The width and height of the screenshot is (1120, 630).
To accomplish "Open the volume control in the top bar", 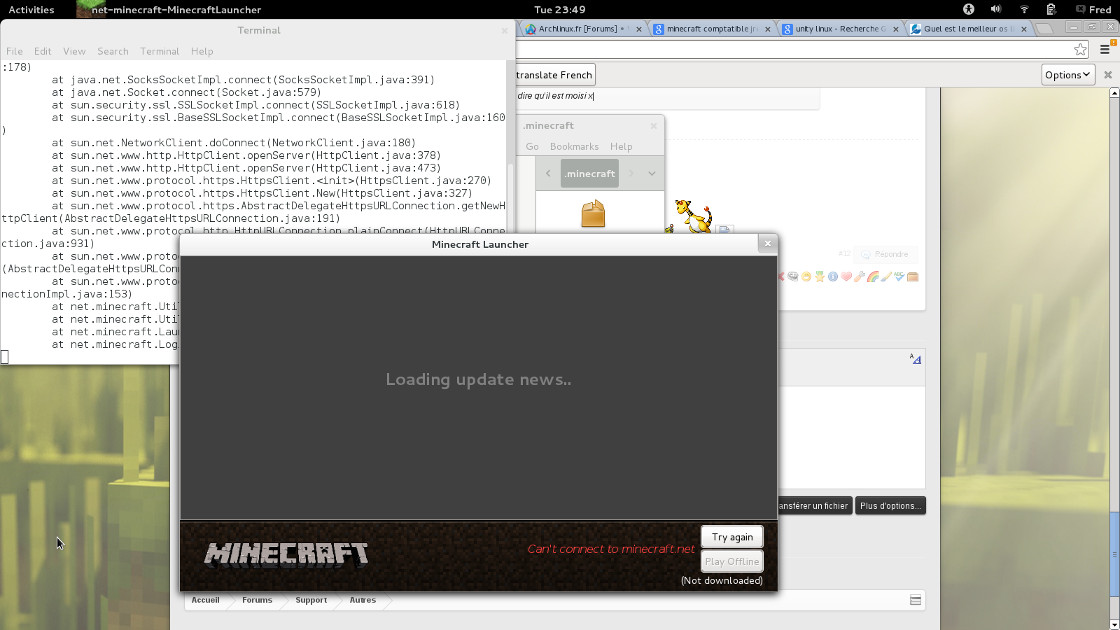I will point(996,9).
